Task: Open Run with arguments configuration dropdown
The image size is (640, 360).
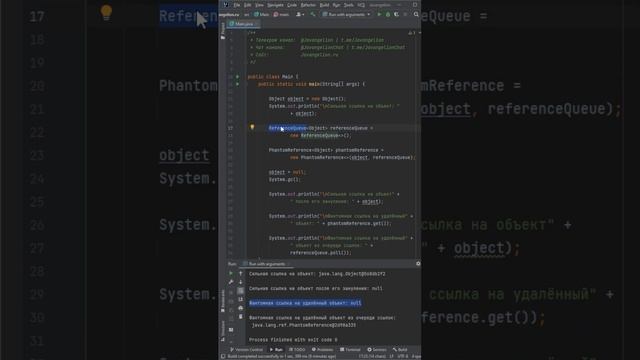Action: point(347,14)
